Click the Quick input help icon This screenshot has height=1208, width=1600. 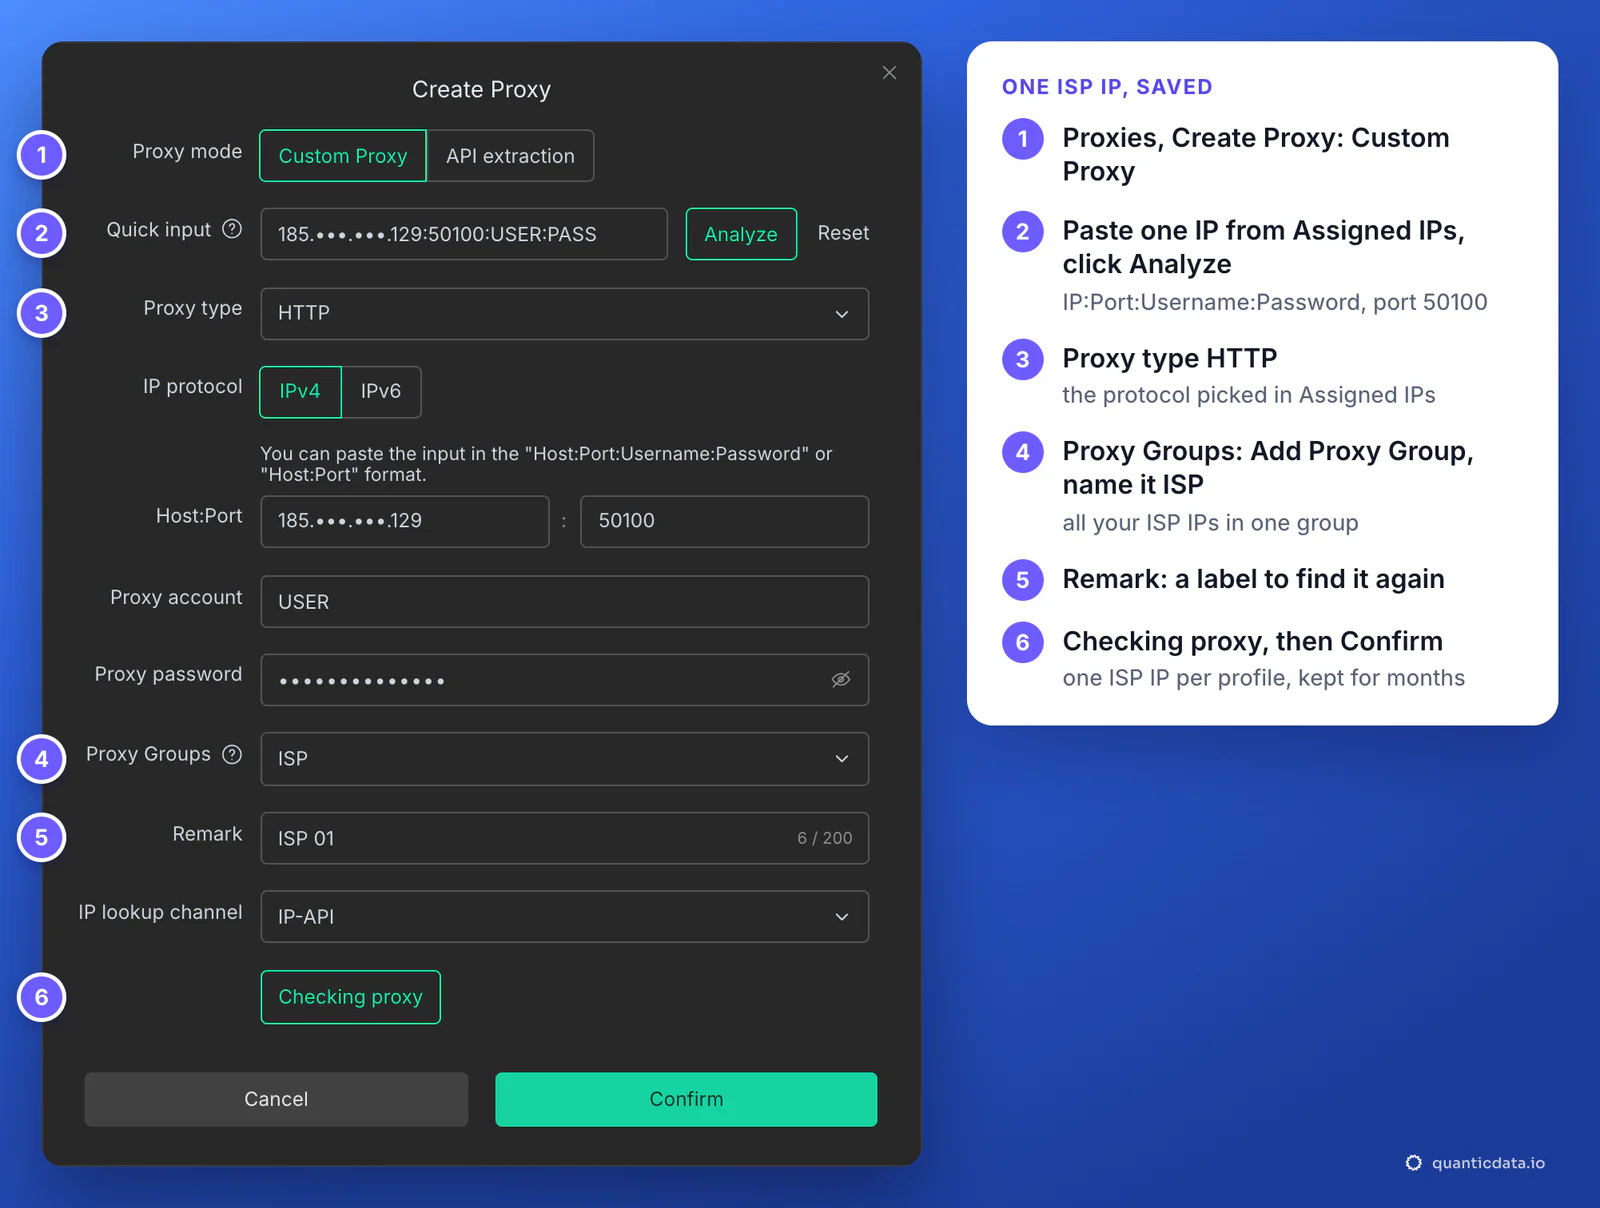[232, 229]
